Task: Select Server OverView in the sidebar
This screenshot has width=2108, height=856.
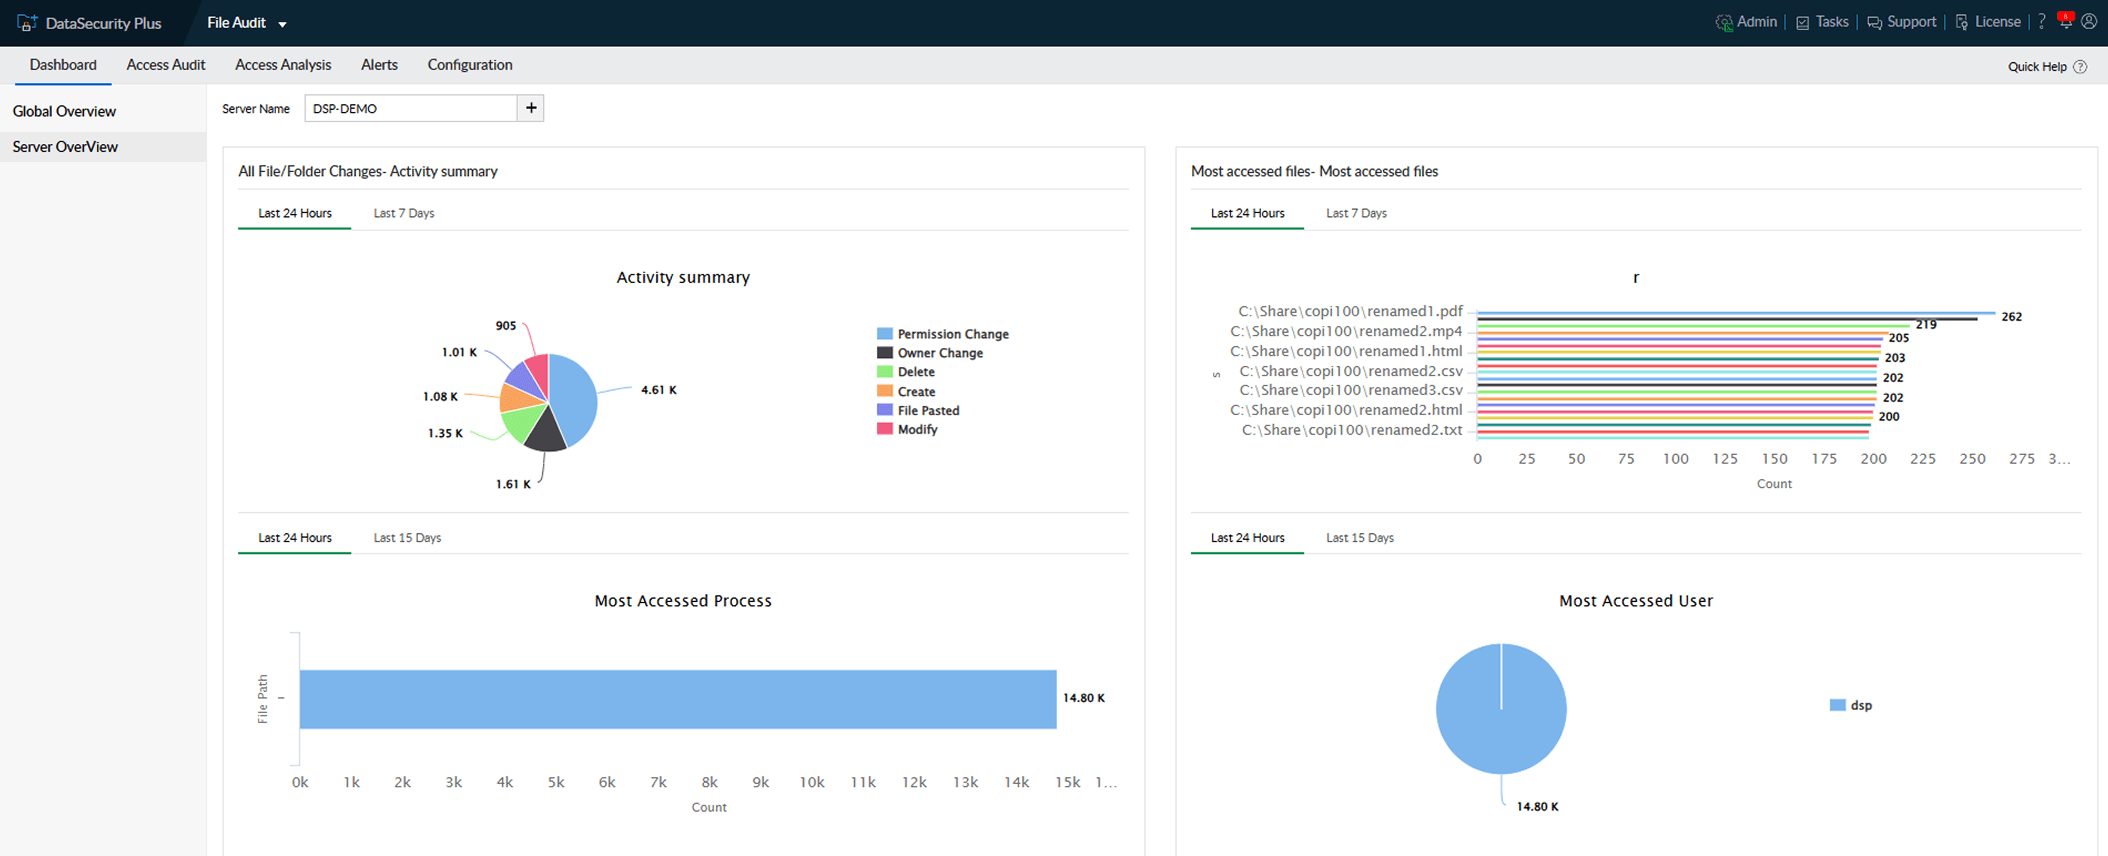Action: [103, 147]
